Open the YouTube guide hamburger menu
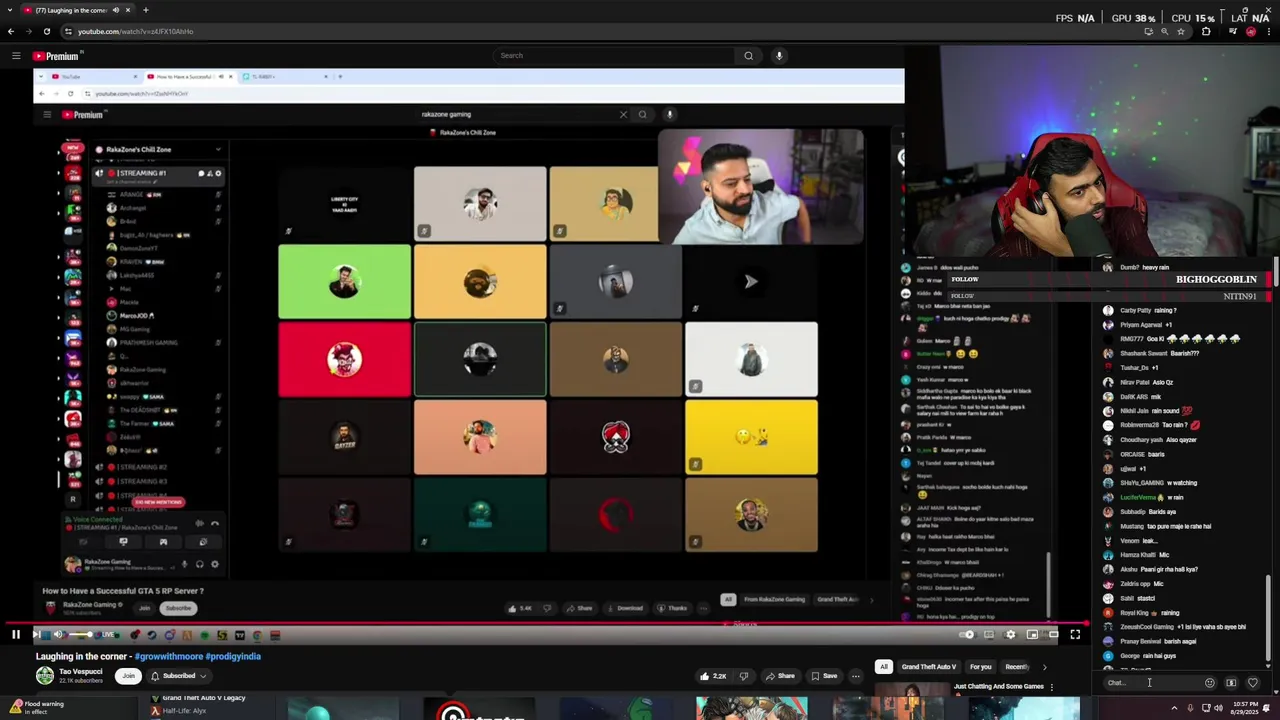 [16, 56]
